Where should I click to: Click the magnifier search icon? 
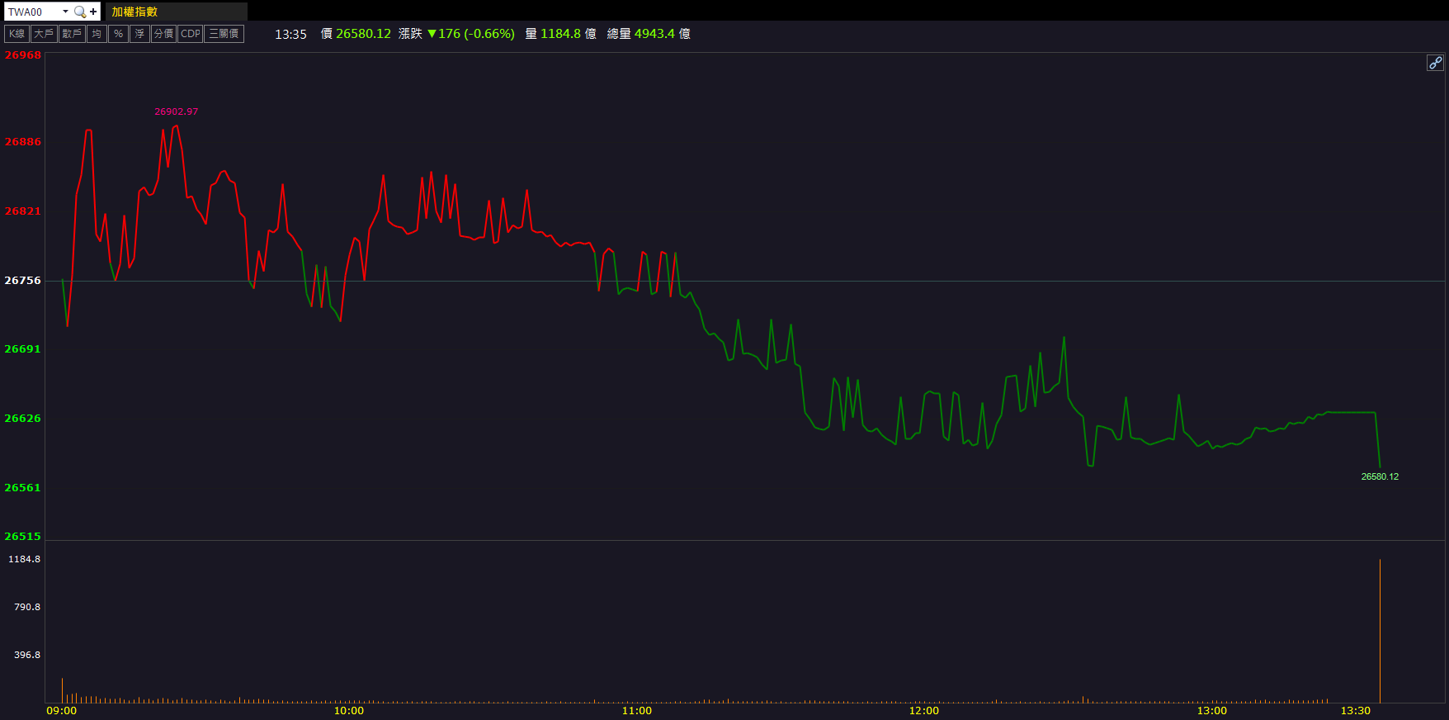[x=80, y=12]
